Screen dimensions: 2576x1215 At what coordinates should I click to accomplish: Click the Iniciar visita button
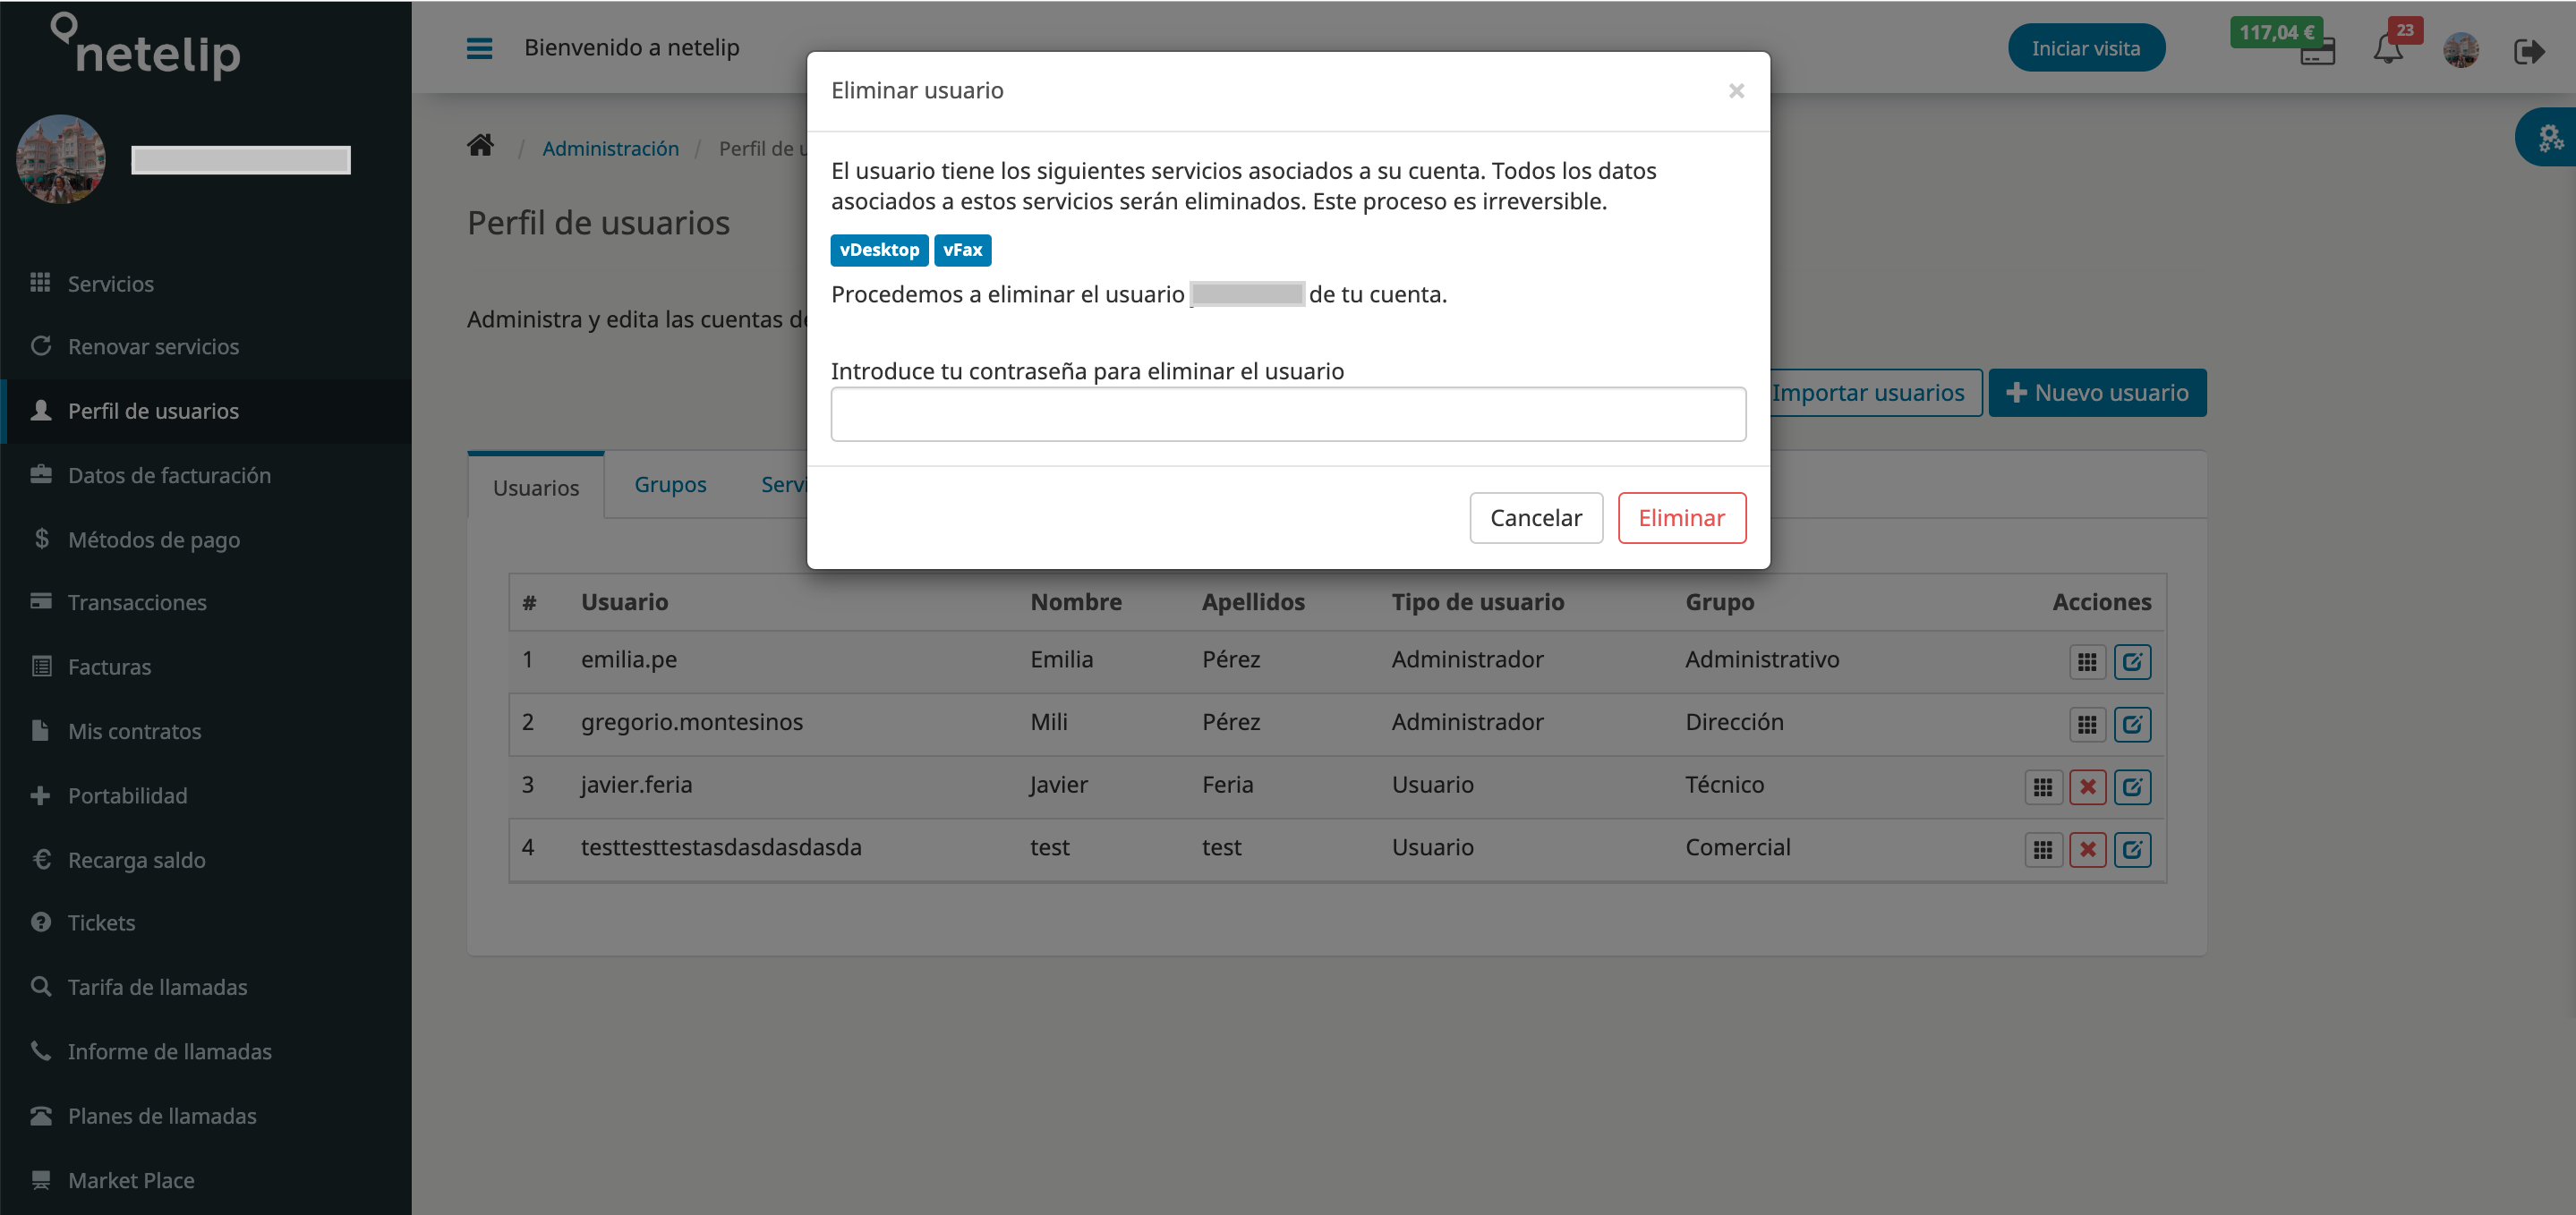pyautogui.click(x=2086, y=48)
